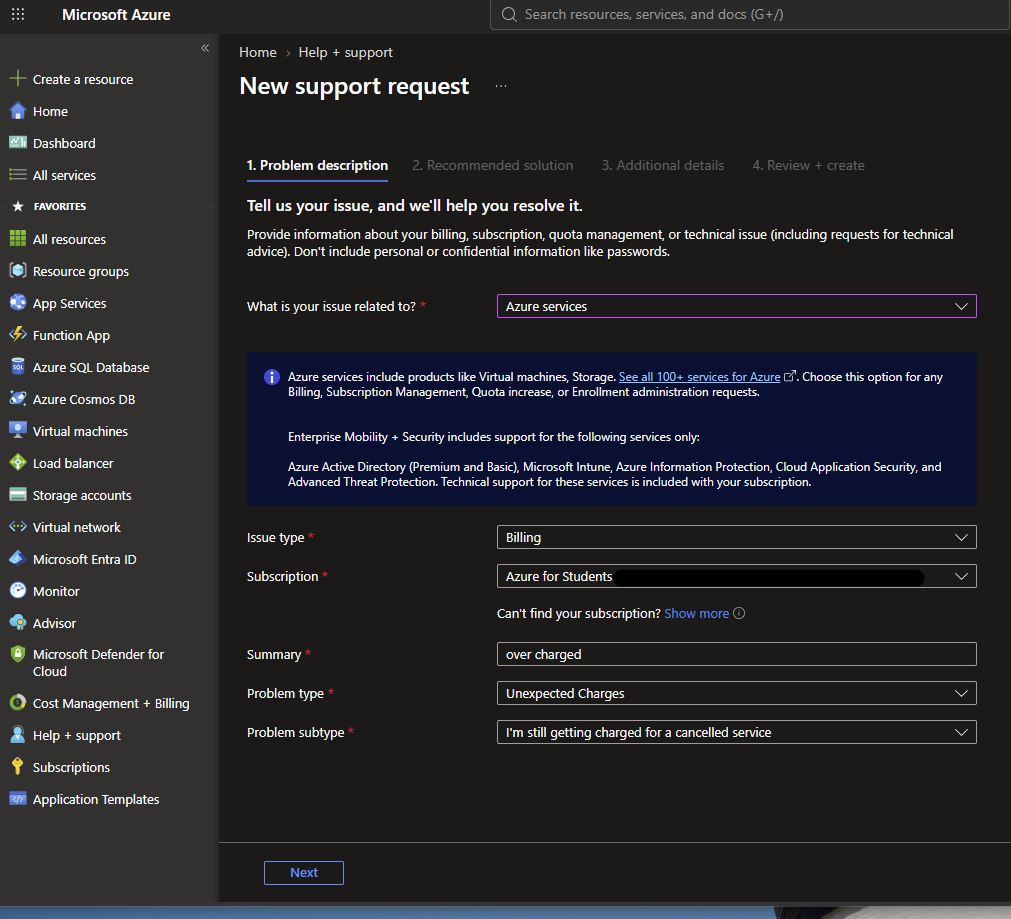Click the Azure Cosmos DB planet icon
This screenshot has width=1011, height=919.
coord(18,399)
